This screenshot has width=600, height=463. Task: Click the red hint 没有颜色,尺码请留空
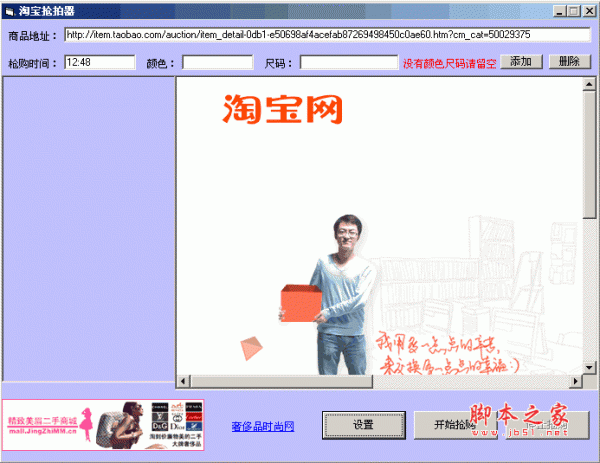click(449, 63)
